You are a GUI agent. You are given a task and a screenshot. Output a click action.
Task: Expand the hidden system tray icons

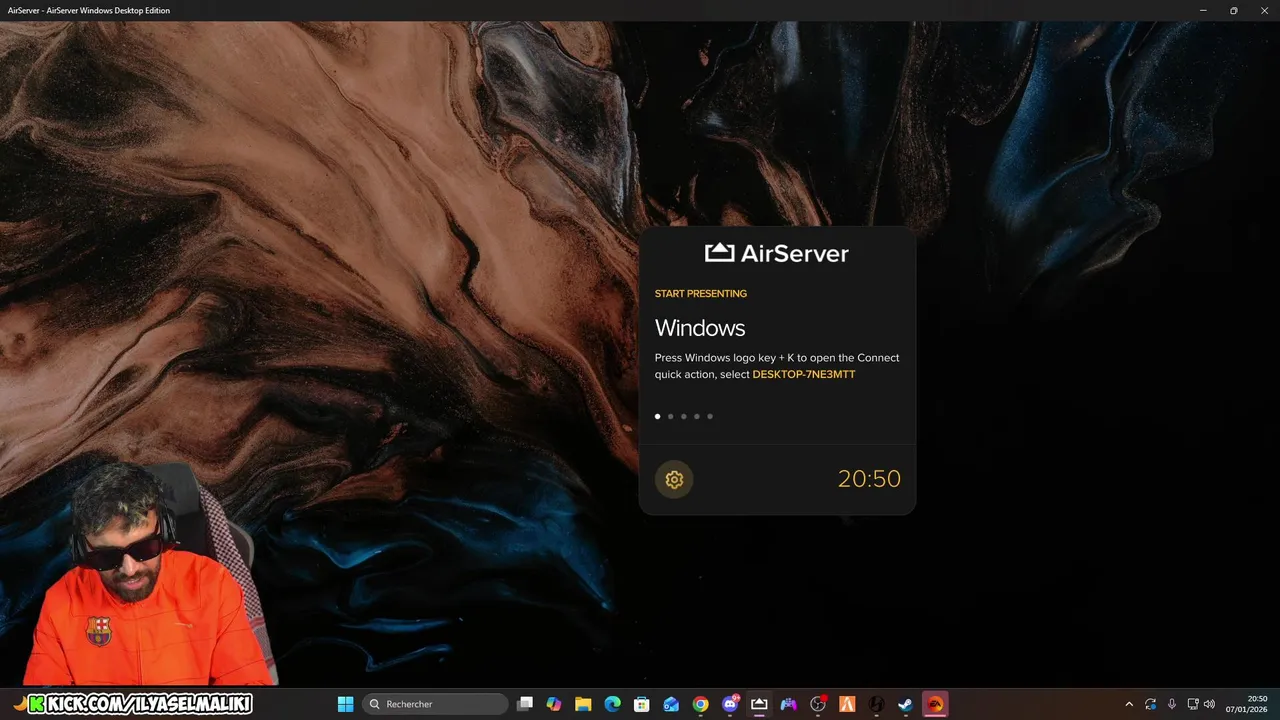1129,704
